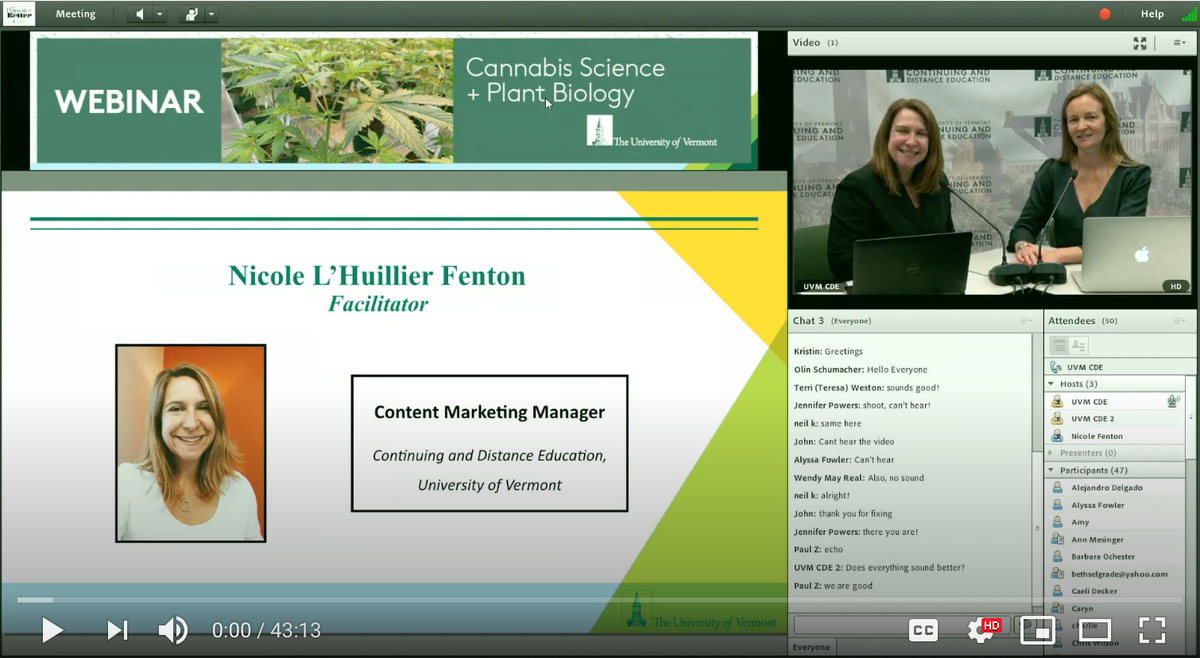1200x658 pixels.
Task: Click the raise hand status icon
Action: (x=191, y=14)
